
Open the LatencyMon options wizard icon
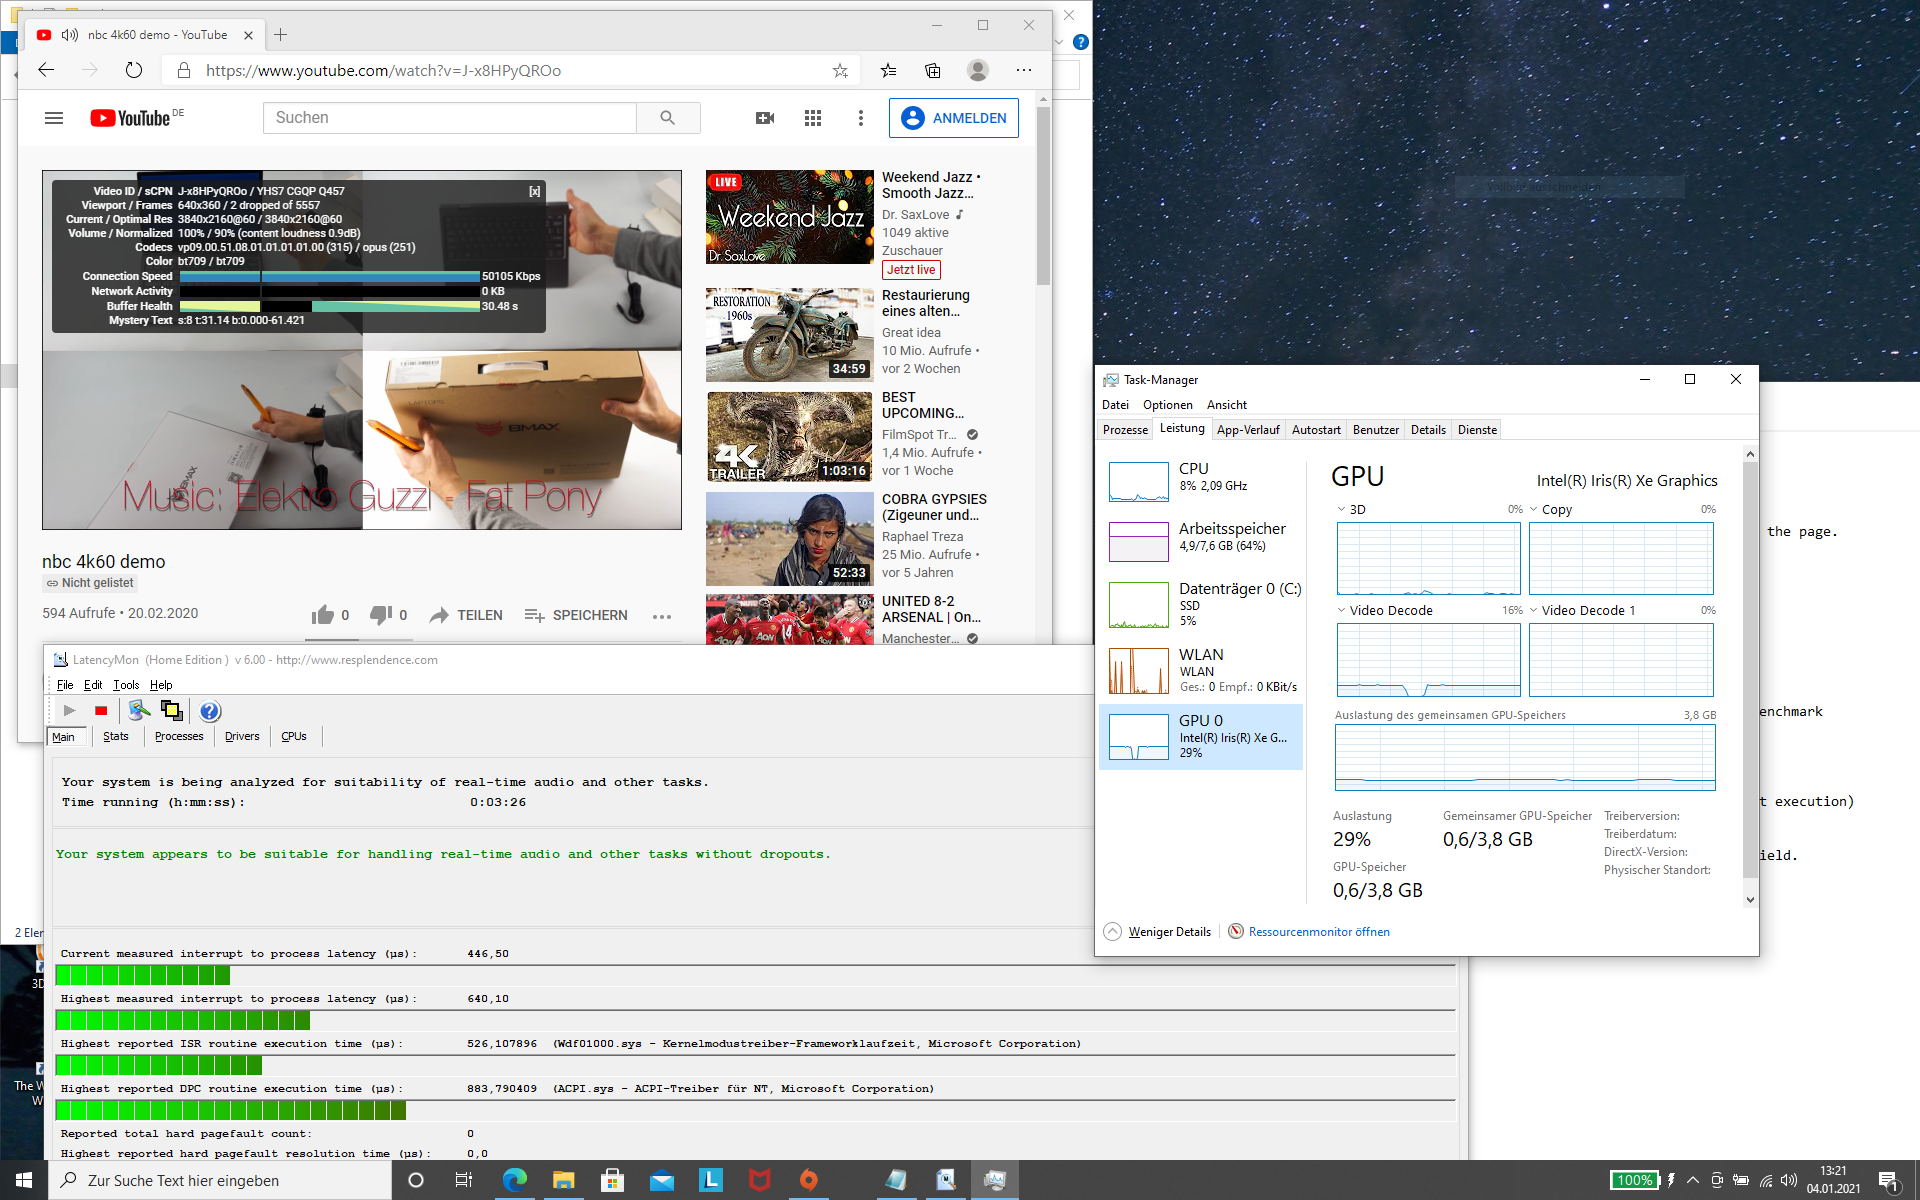[x=139, y=710]
